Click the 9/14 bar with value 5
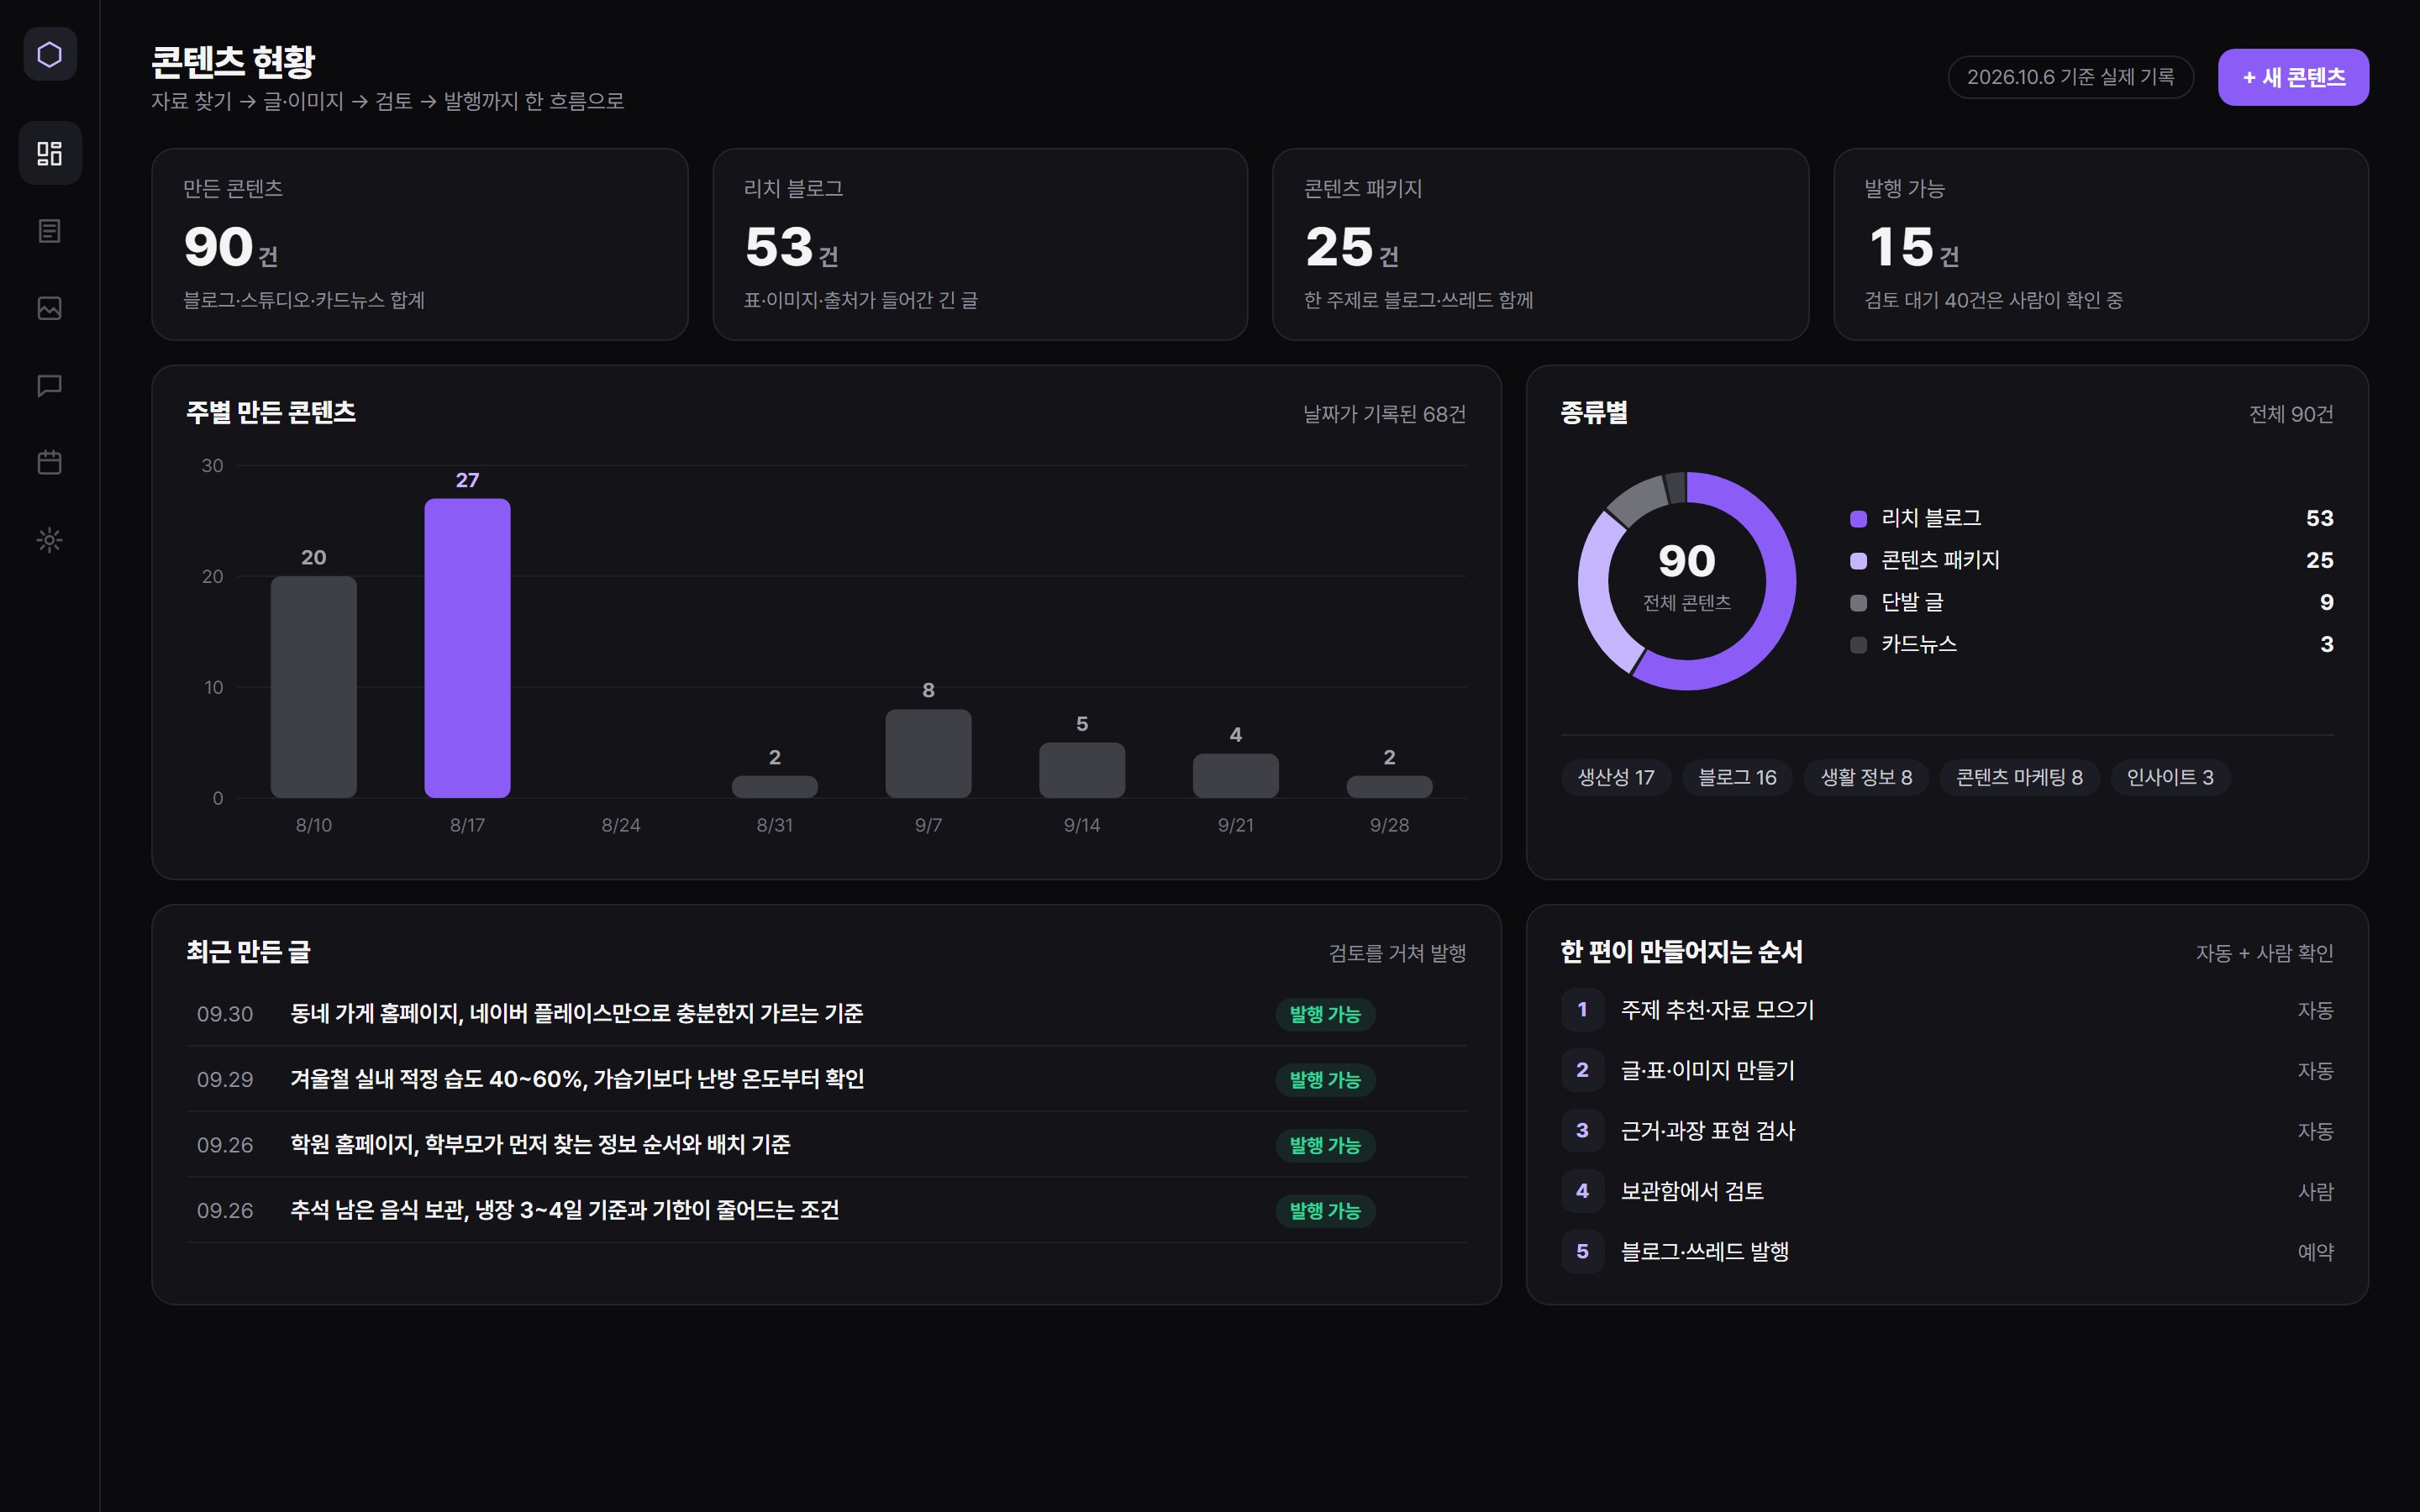The width and height of the screenshot is (2420, 1512). [x=1082, y=770]
